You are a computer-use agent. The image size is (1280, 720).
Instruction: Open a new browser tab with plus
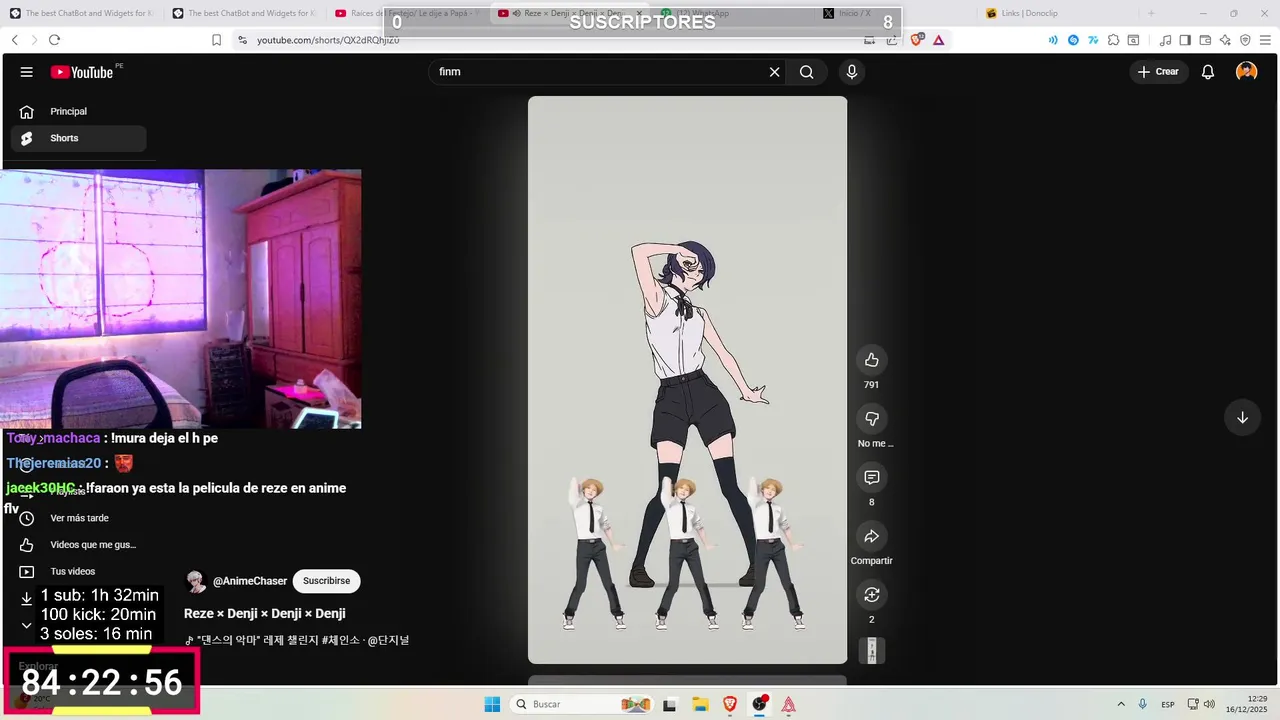[1151, 13]
